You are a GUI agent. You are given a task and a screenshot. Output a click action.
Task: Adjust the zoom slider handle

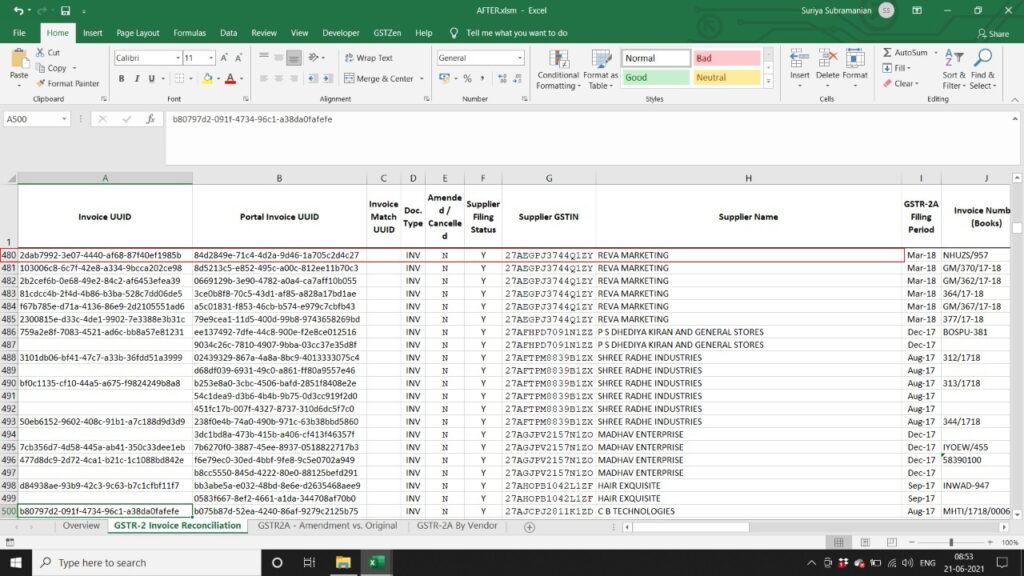tap(951, 542)
